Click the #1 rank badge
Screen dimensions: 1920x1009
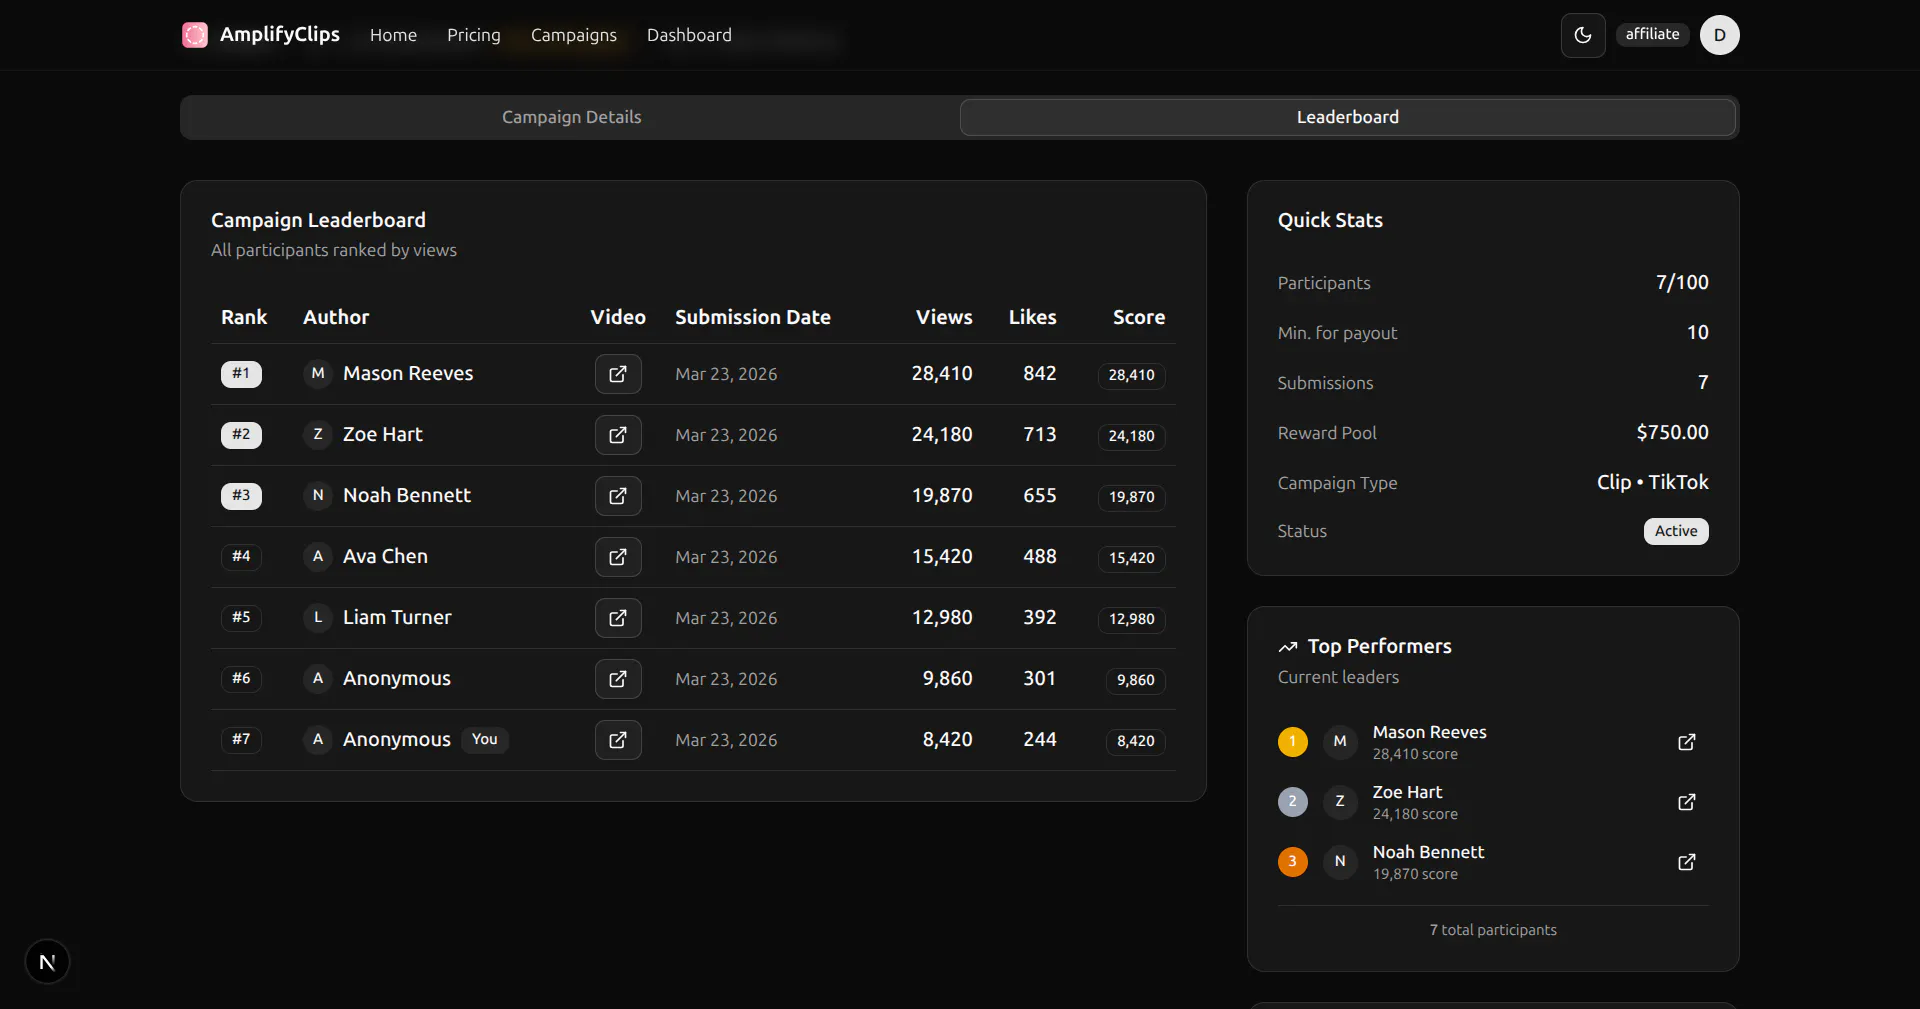click(x=241, y=374)
